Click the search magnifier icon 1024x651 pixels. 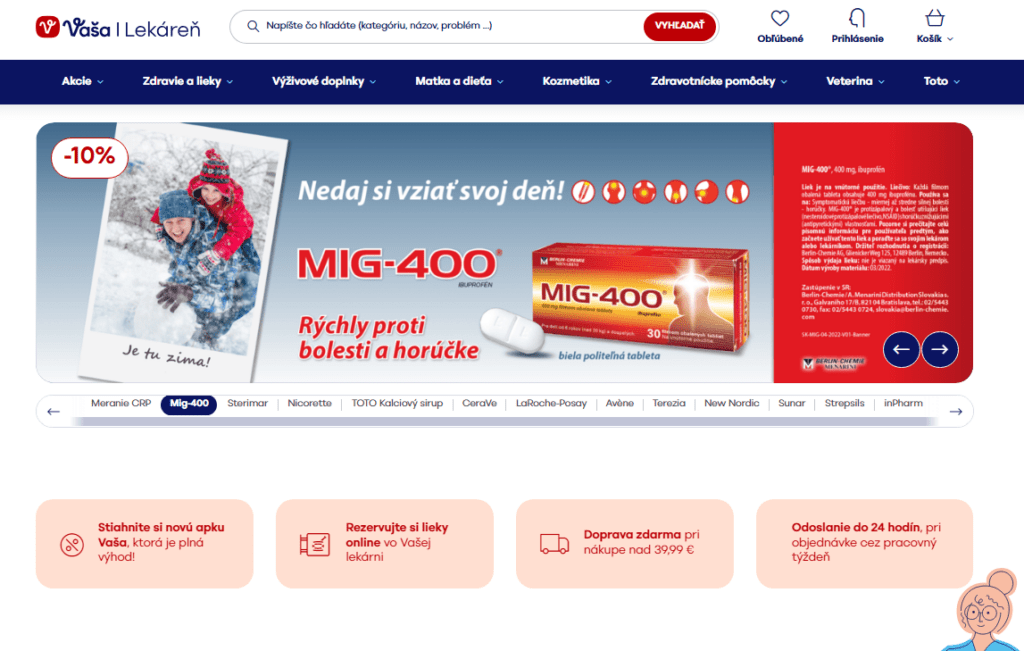click(x=253, y=26)
